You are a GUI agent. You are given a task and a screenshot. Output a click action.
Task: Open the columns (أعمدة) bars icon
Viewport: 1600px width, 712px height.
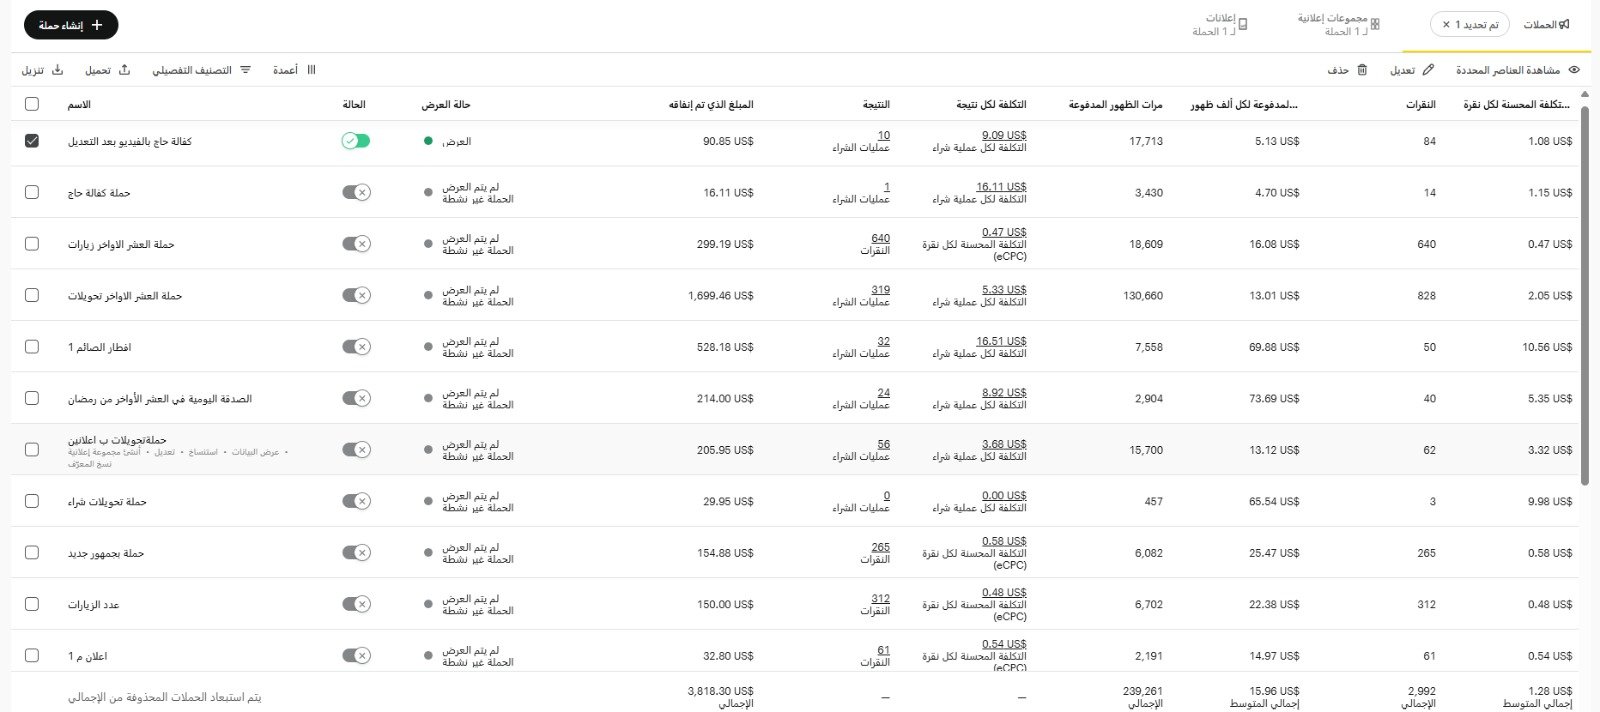(311, 70)
